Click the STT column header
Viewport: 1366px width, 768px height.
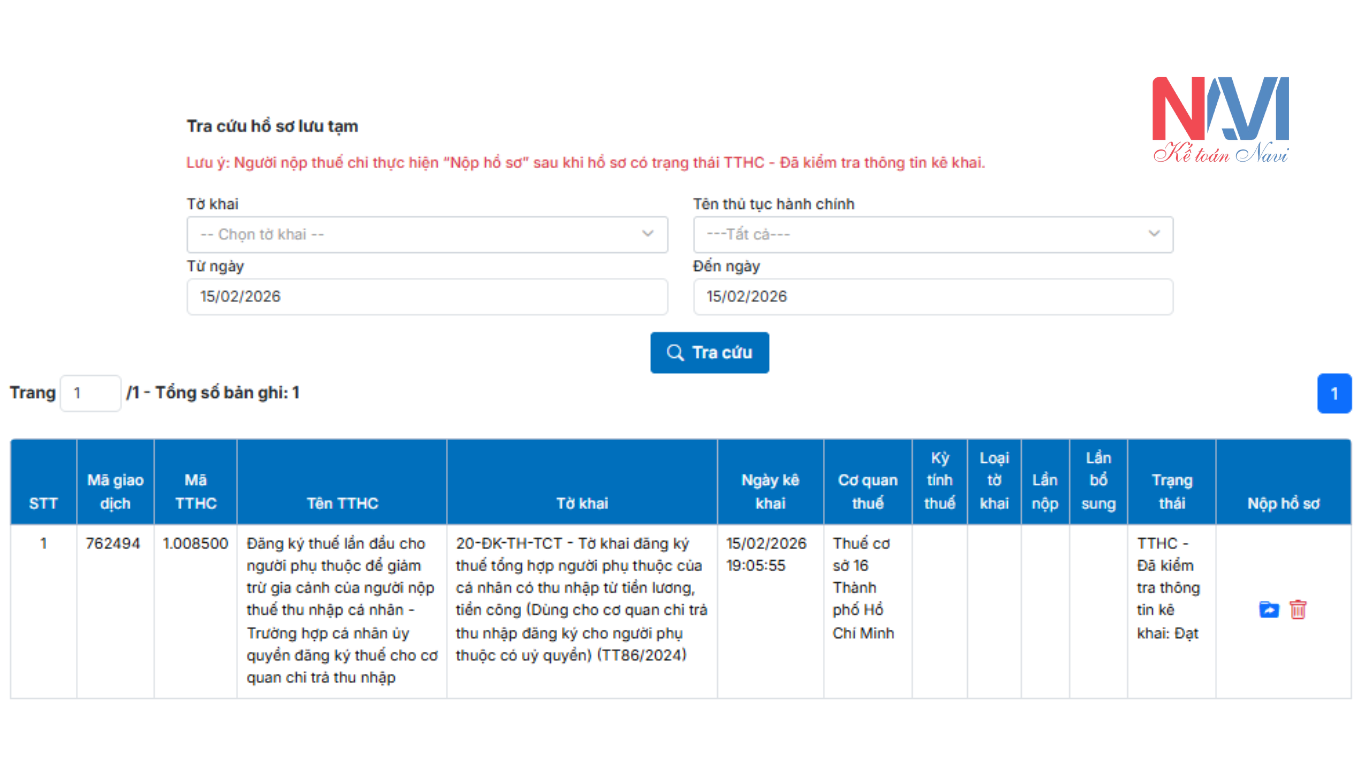[x=43, y=503]
